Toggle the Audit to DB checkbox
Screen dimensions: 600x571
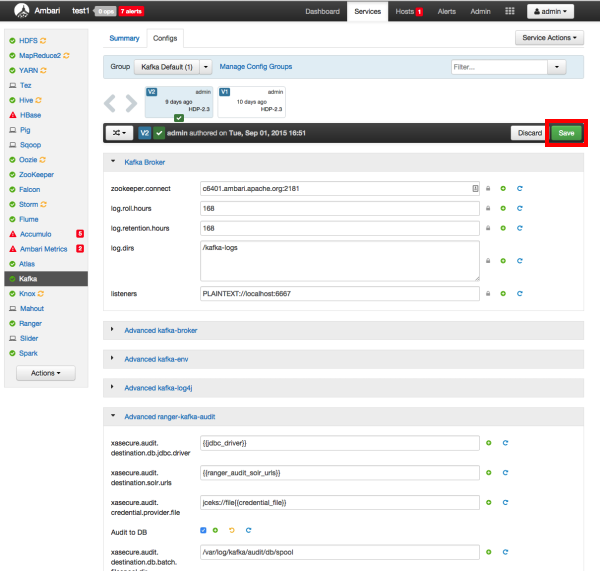click(x=203, y=530)
